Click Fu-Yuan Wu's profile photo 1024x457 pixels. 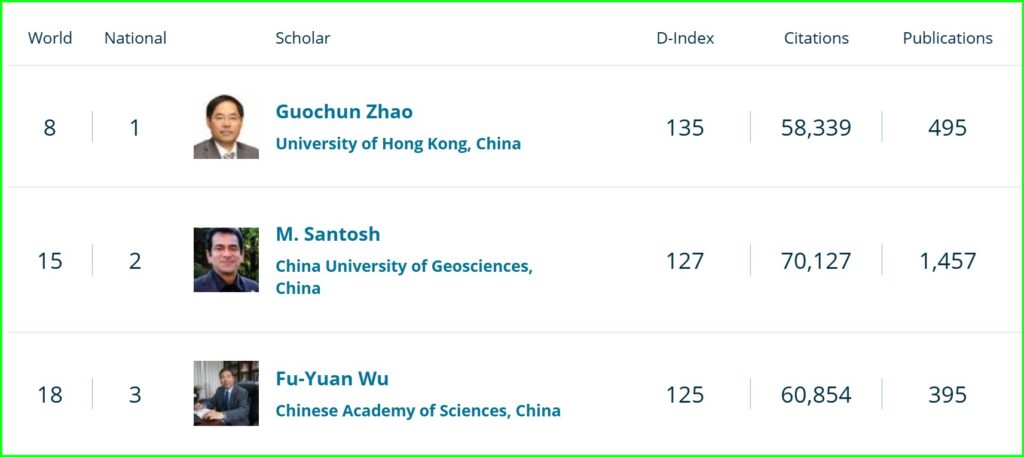point(226,393)
